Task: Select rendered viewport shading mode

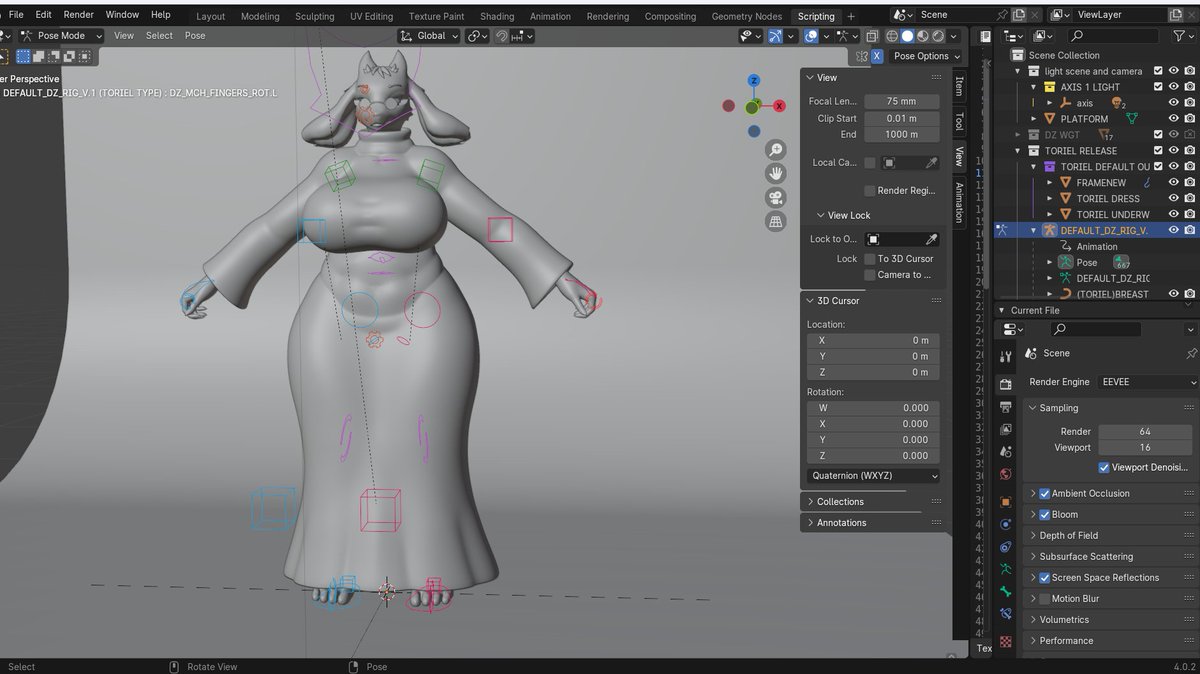Action: (940, 35)
